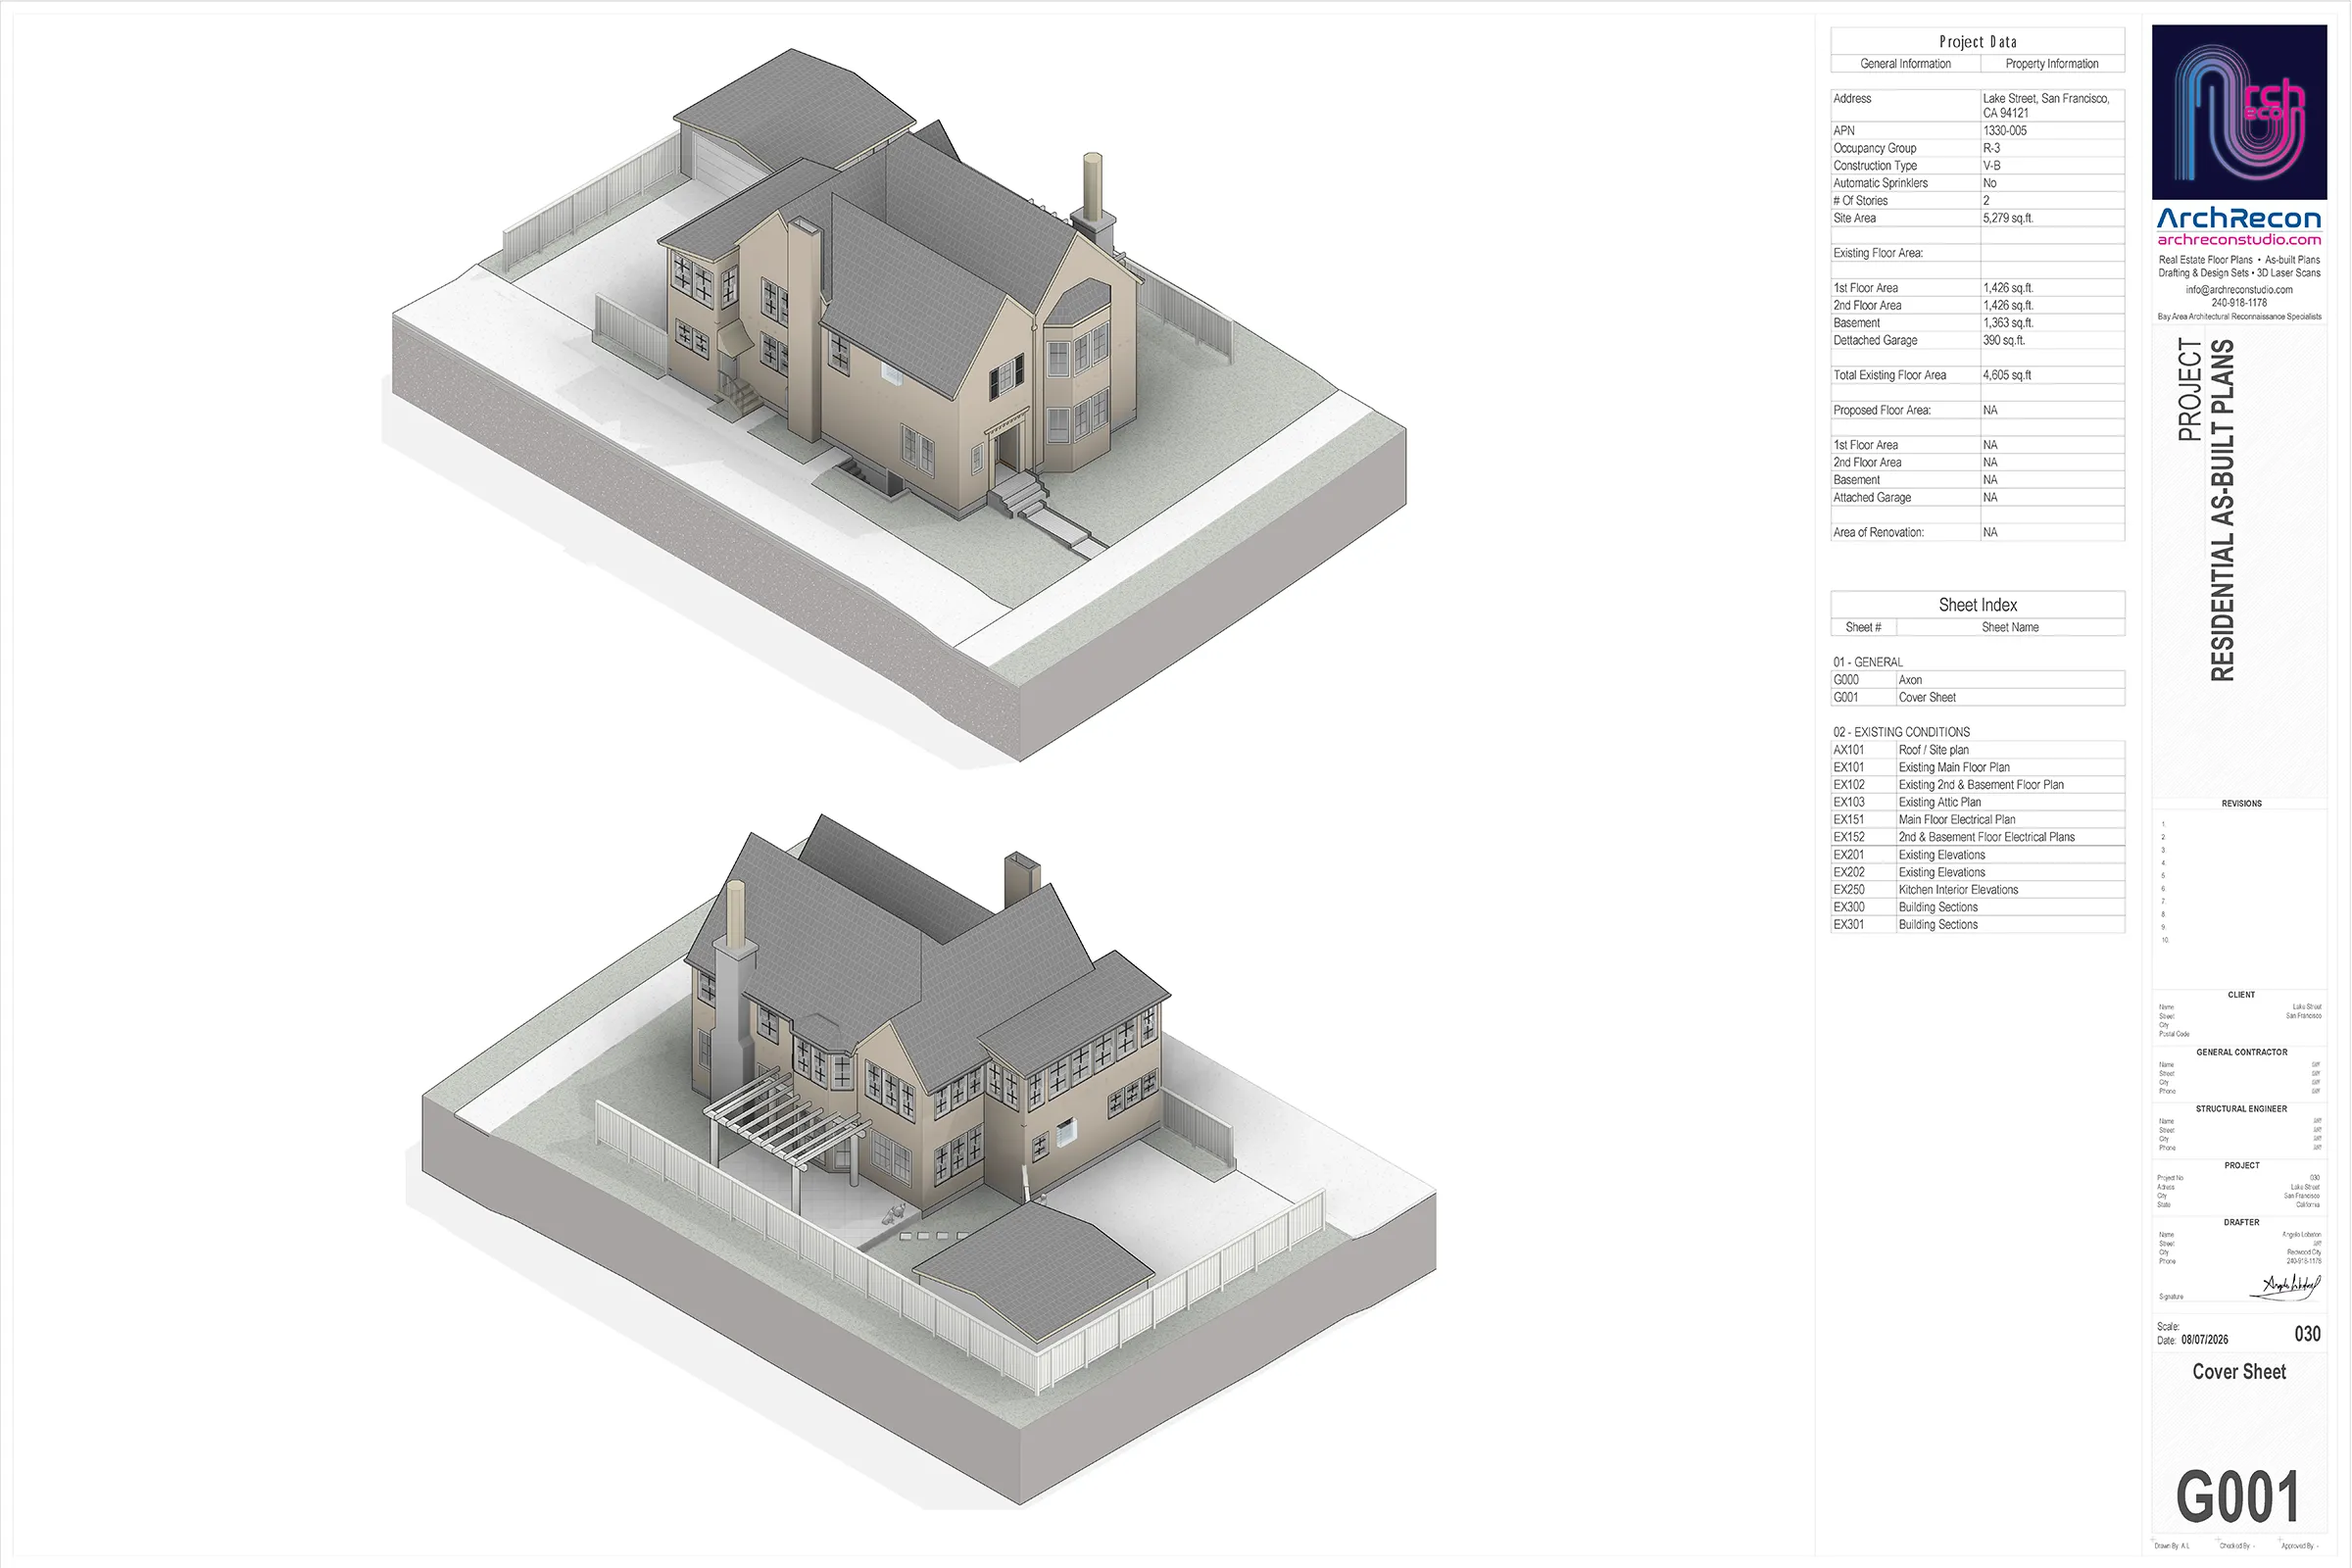
Task: Click sheet number 'EX301' in the index
Action: (1848, 925)
